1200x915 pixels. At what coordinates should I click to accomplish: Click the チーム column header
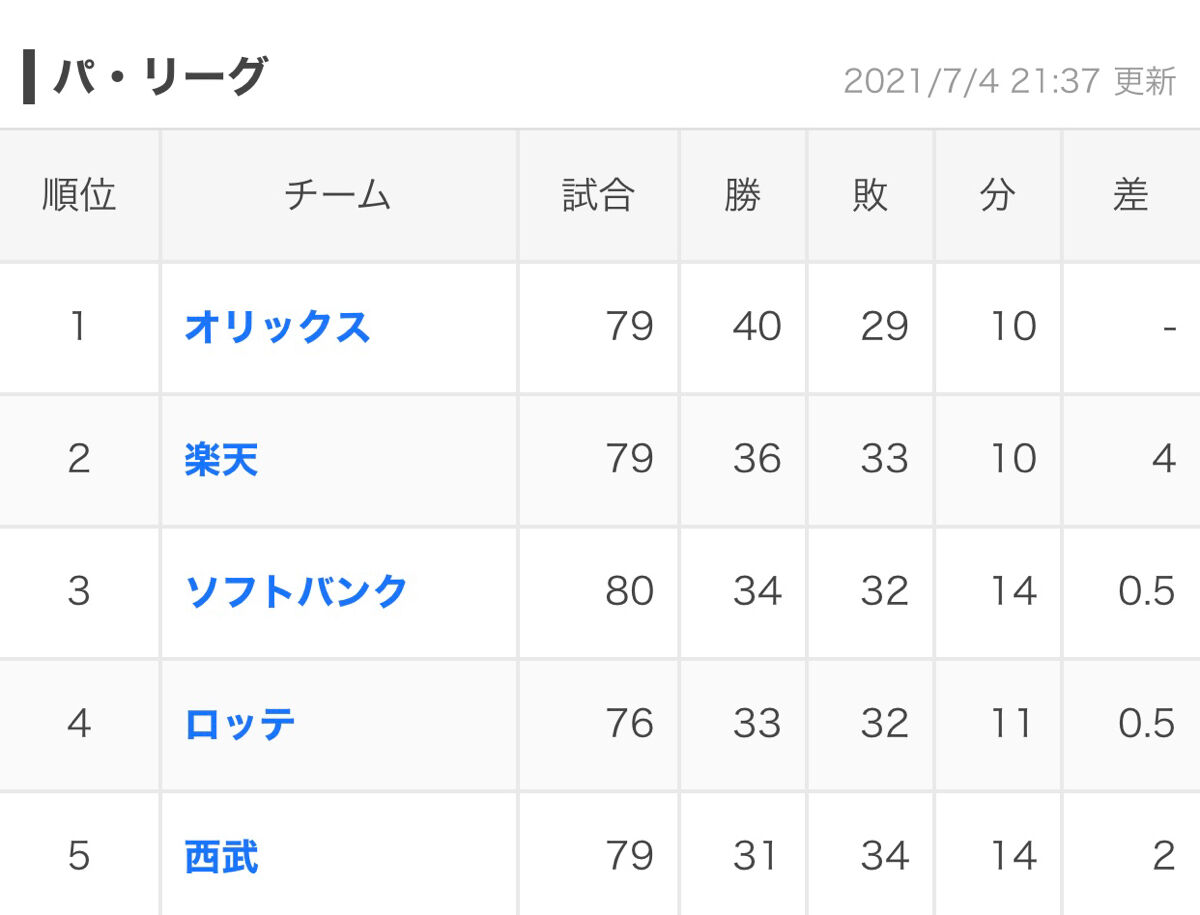click(x=338, y=195)
